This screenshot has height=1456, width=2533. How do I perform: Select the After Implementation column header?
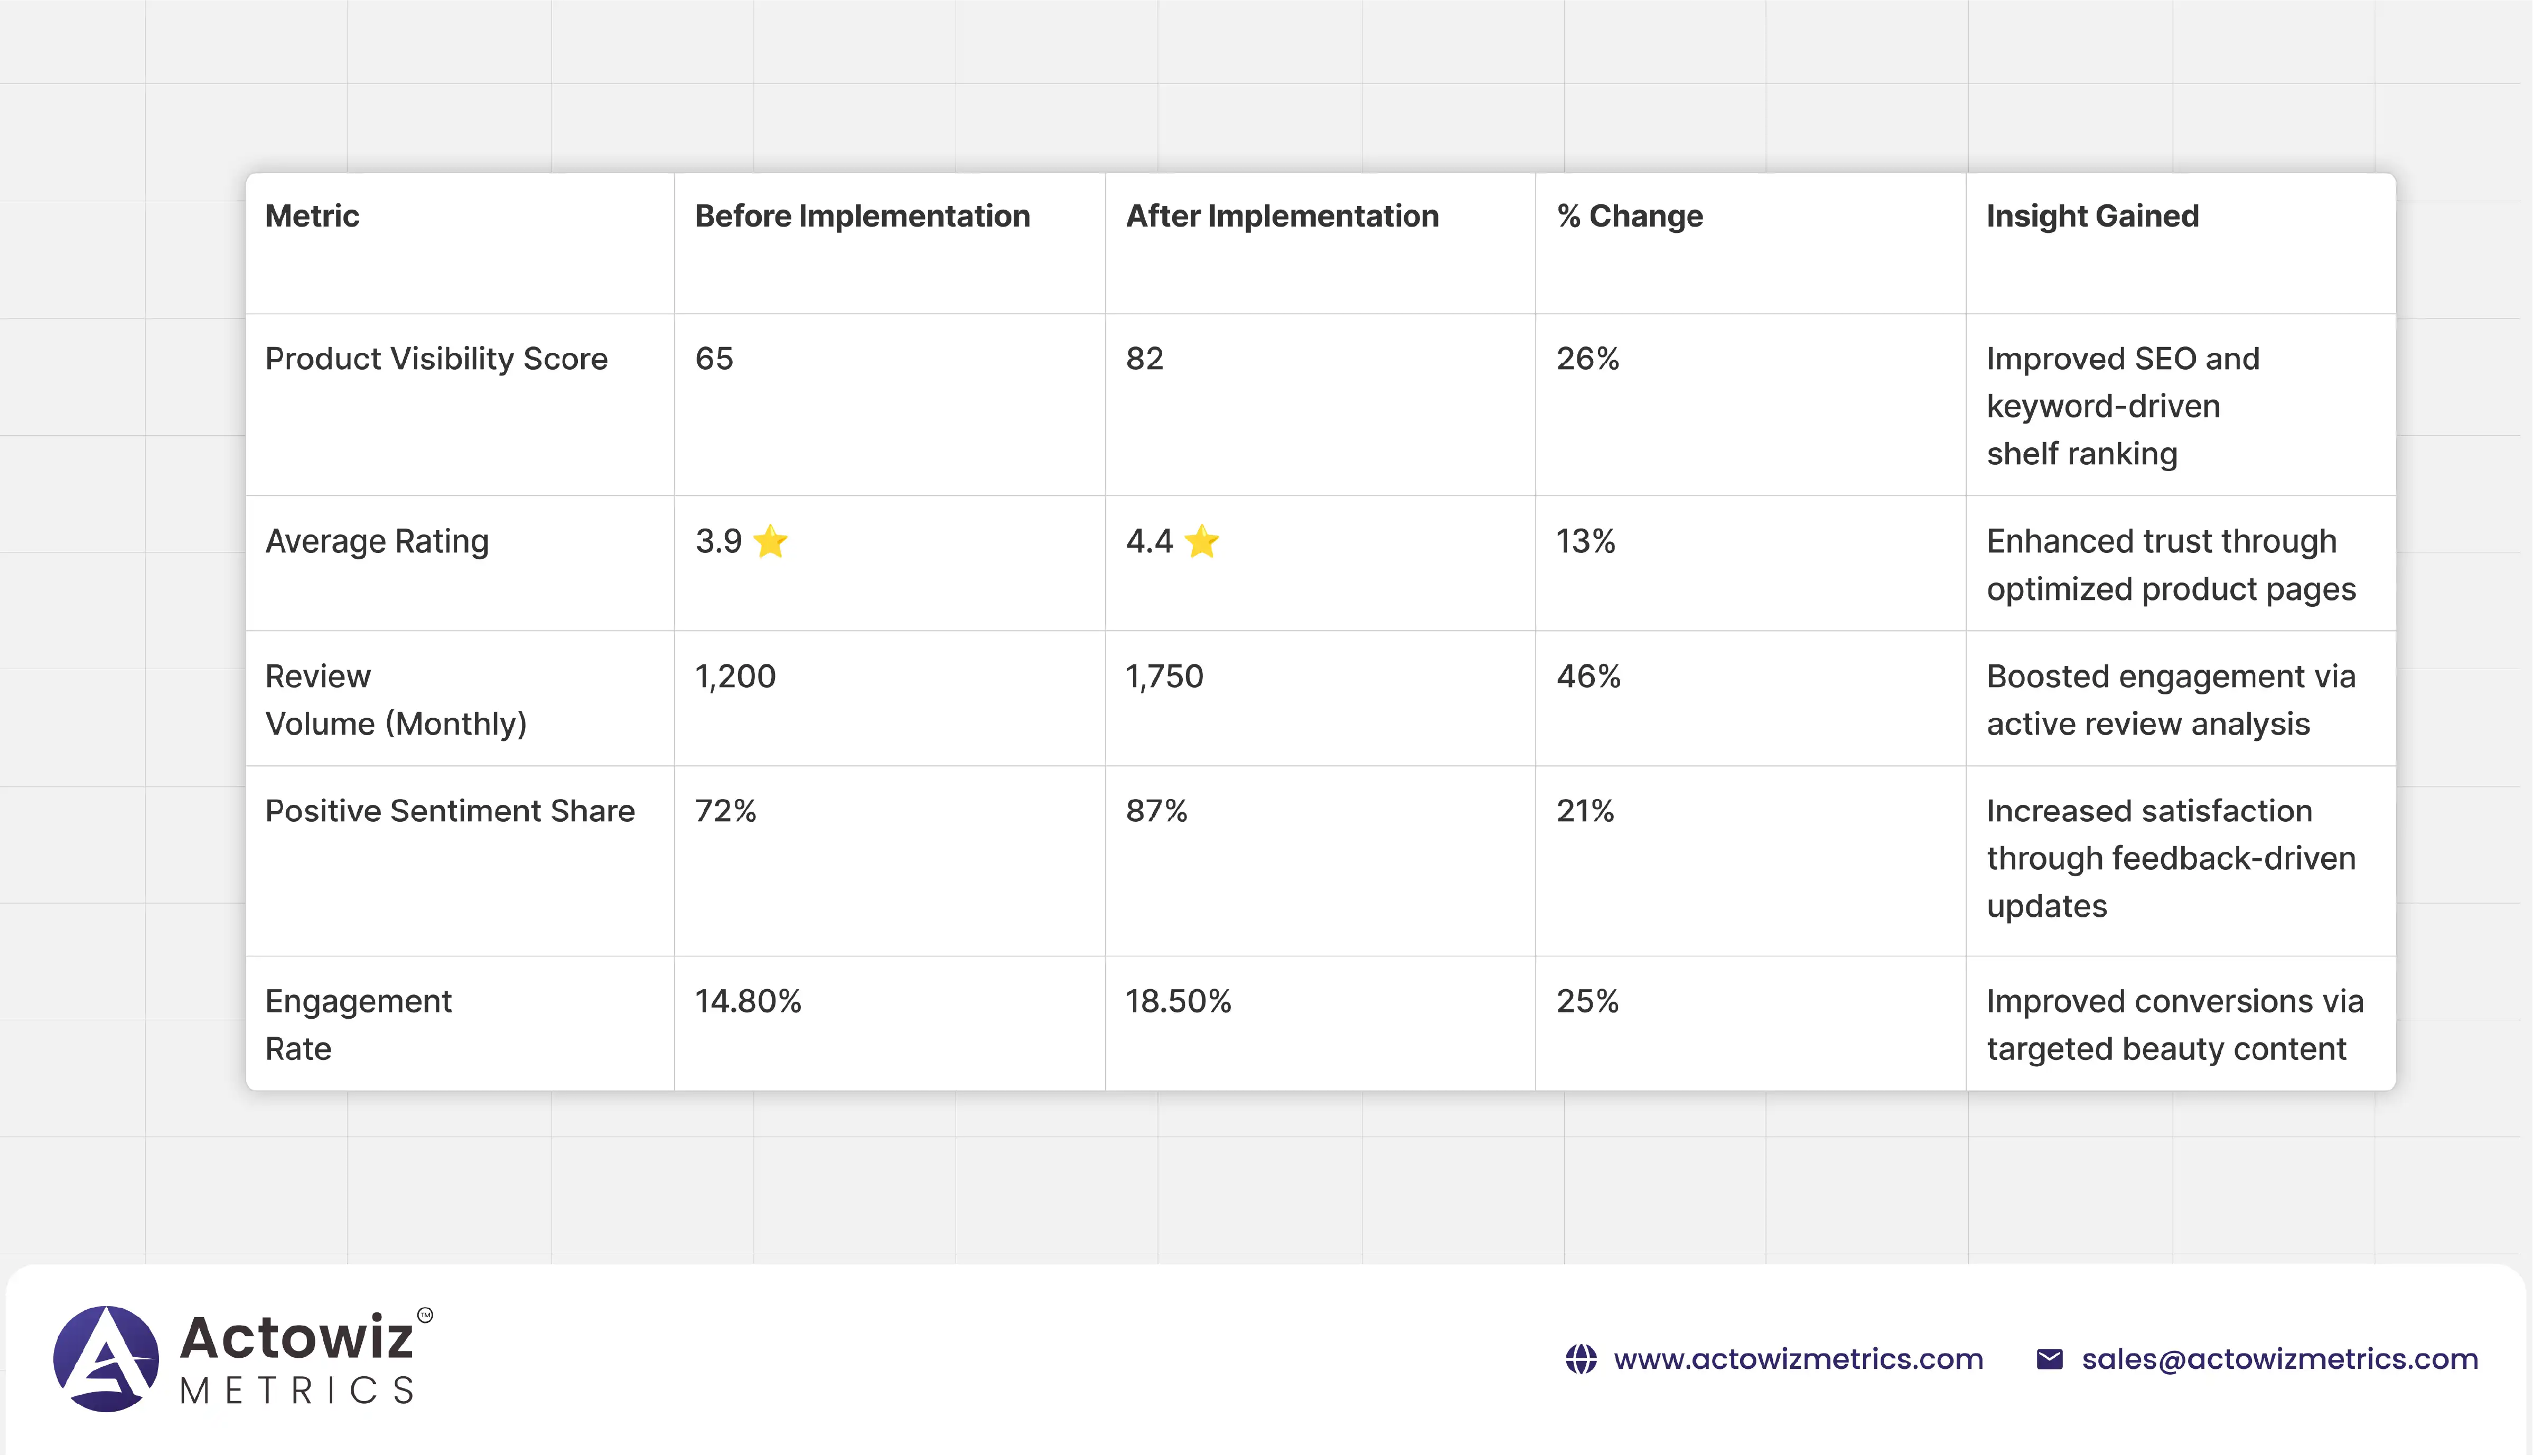[x=1282, y=216]
